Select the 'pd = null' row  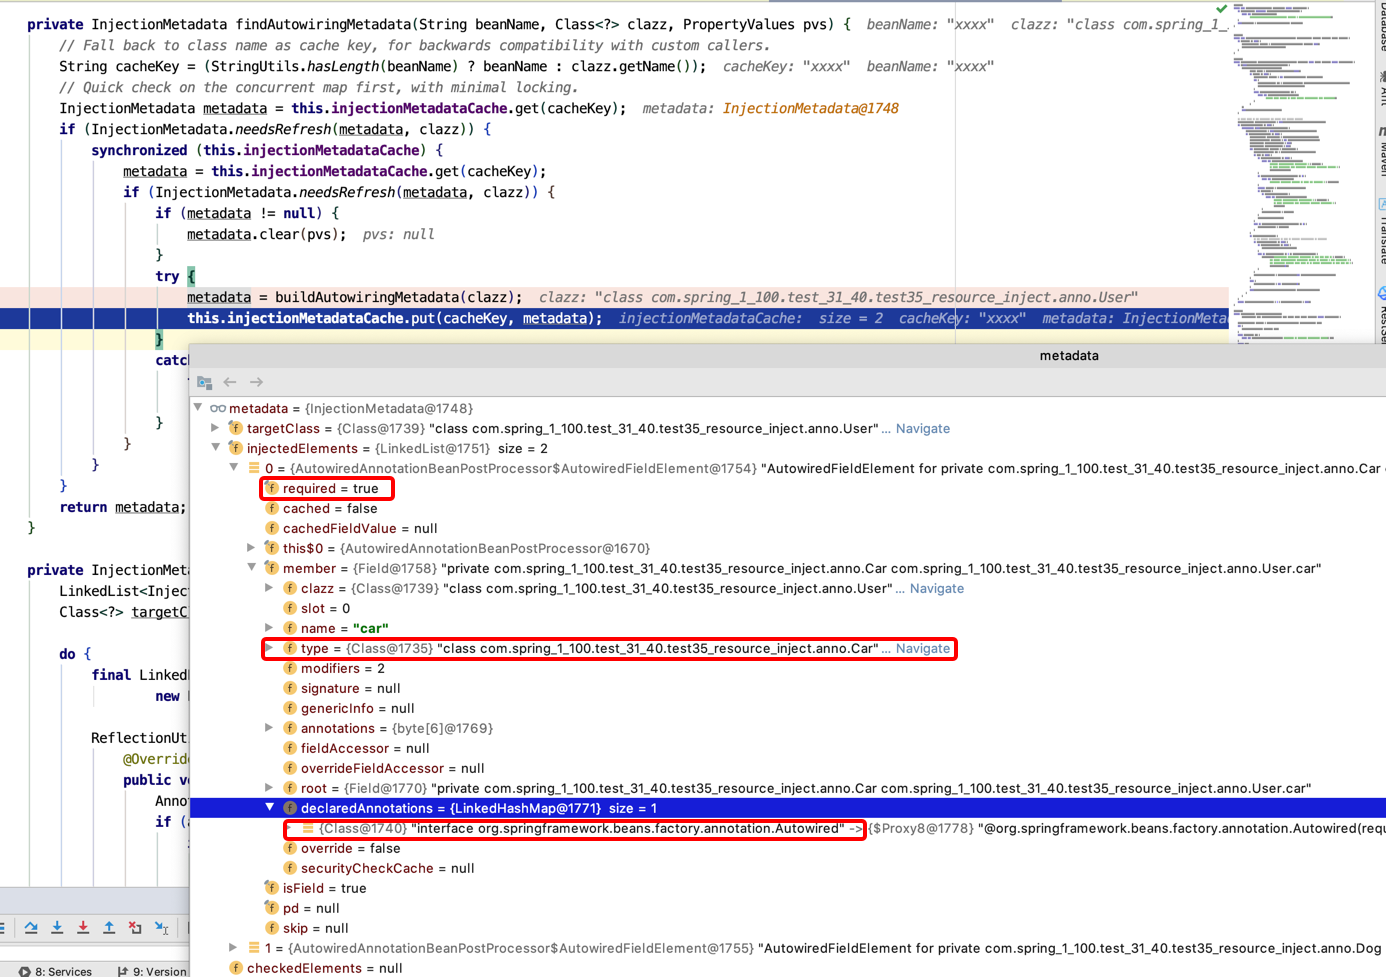(788, 908)
